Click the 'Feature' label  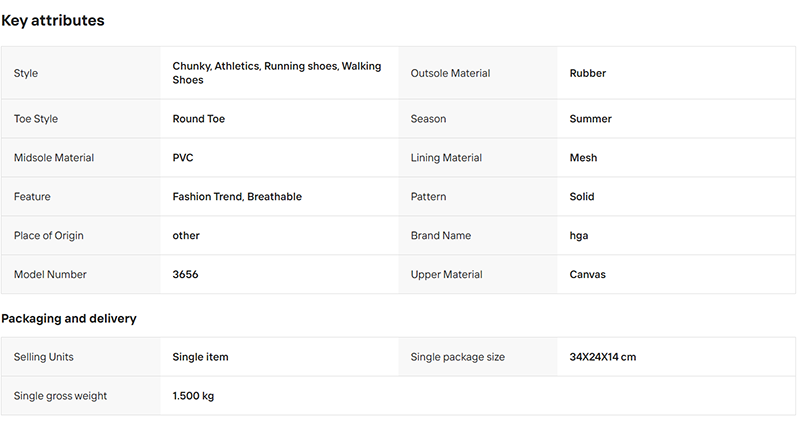[x=32, y=196]
